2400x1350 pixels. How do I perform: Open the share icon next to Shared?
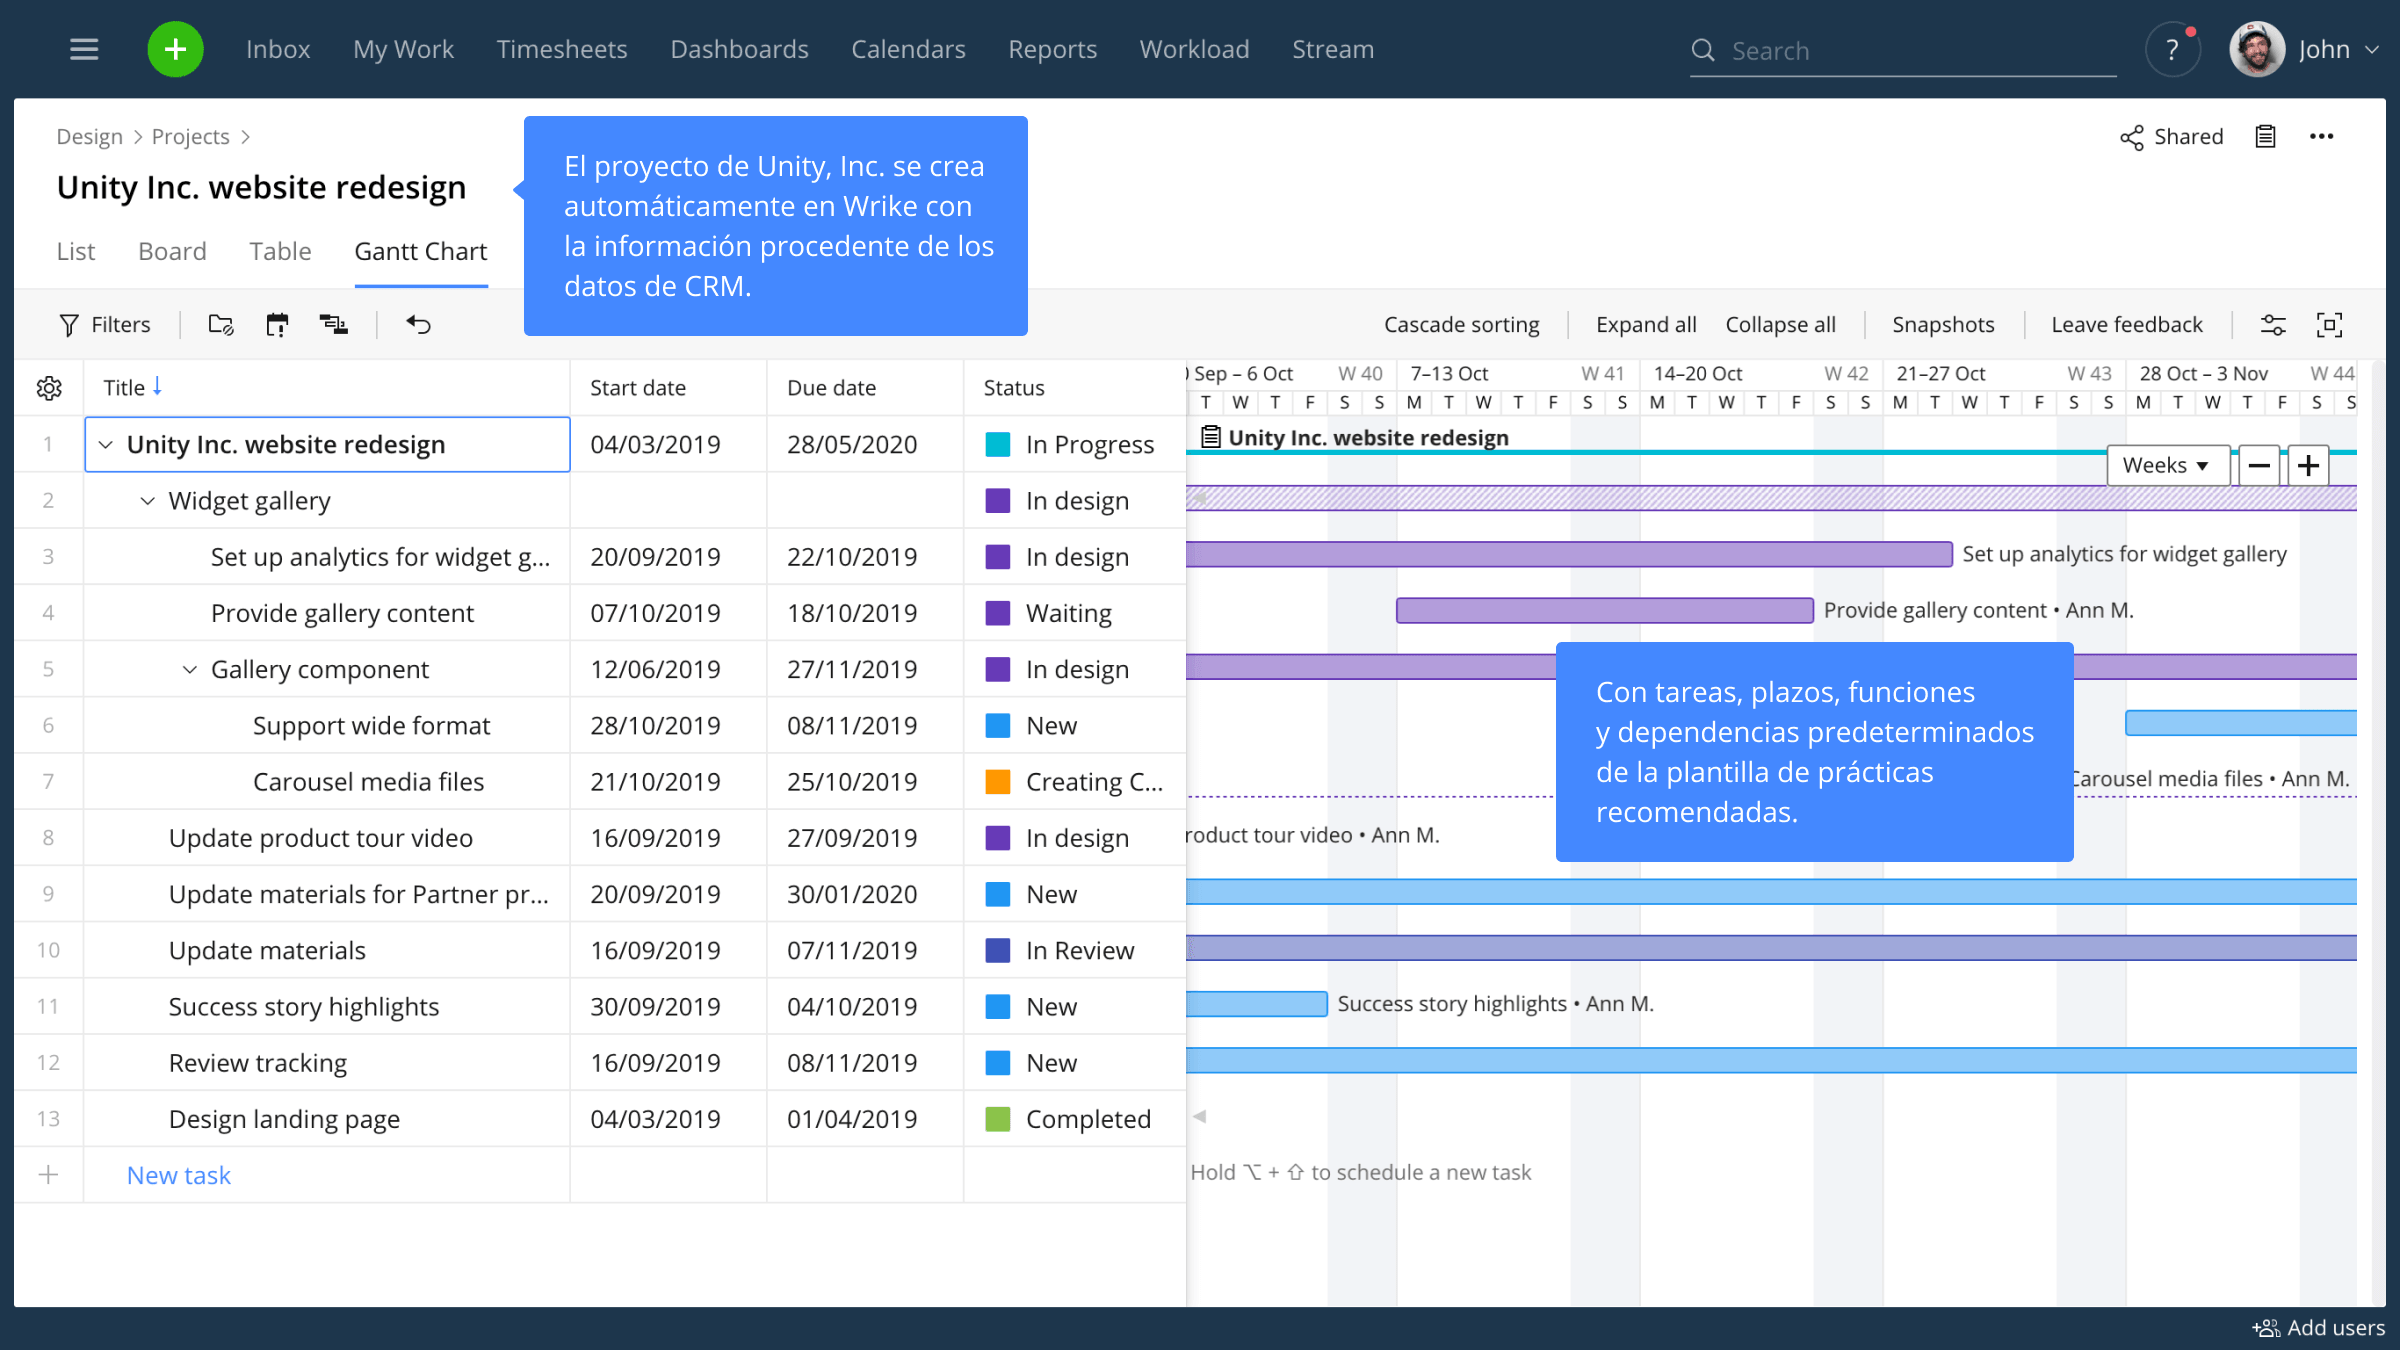point(2132,137)
